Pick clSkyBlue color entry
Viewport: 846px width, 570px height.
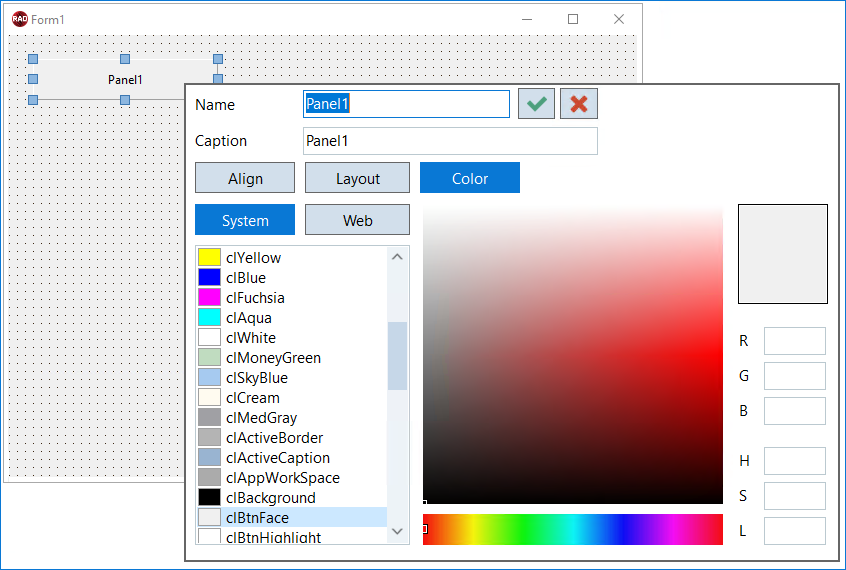[x=292, y=377]
